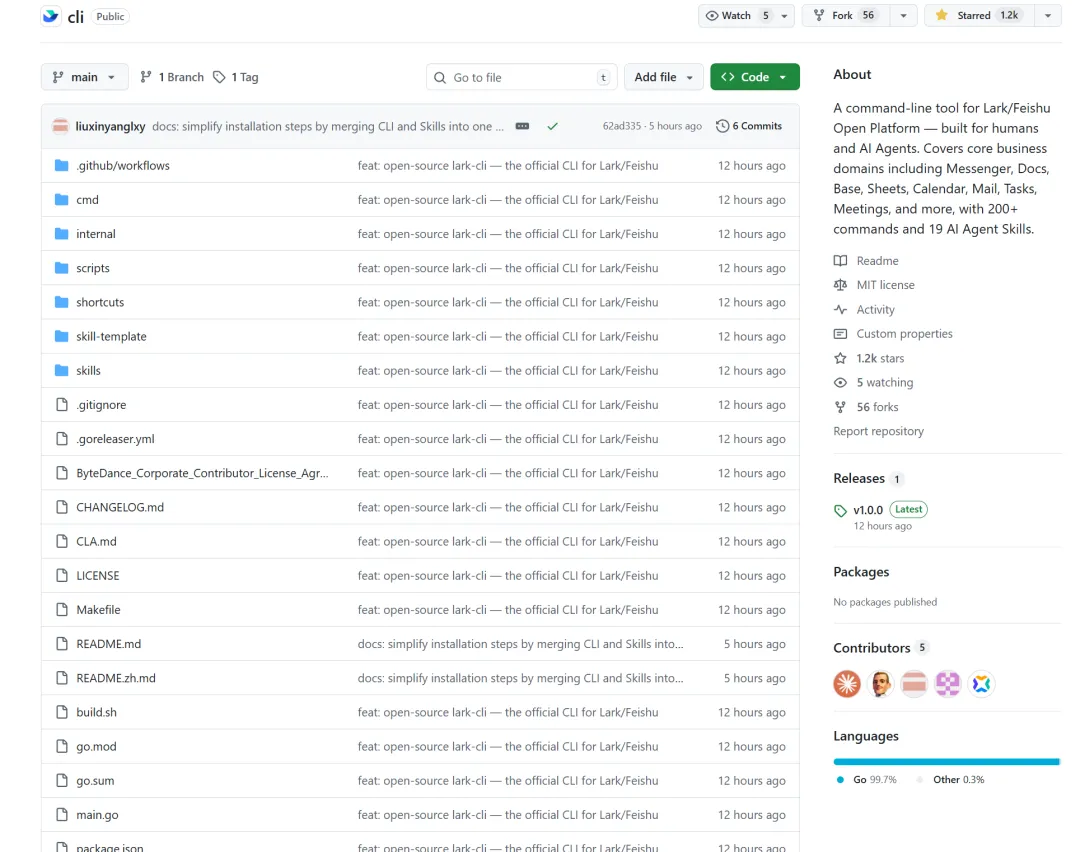Open the Watch notifications dropdown arrow
This screenshot has width=1080, height=852.
785,16
